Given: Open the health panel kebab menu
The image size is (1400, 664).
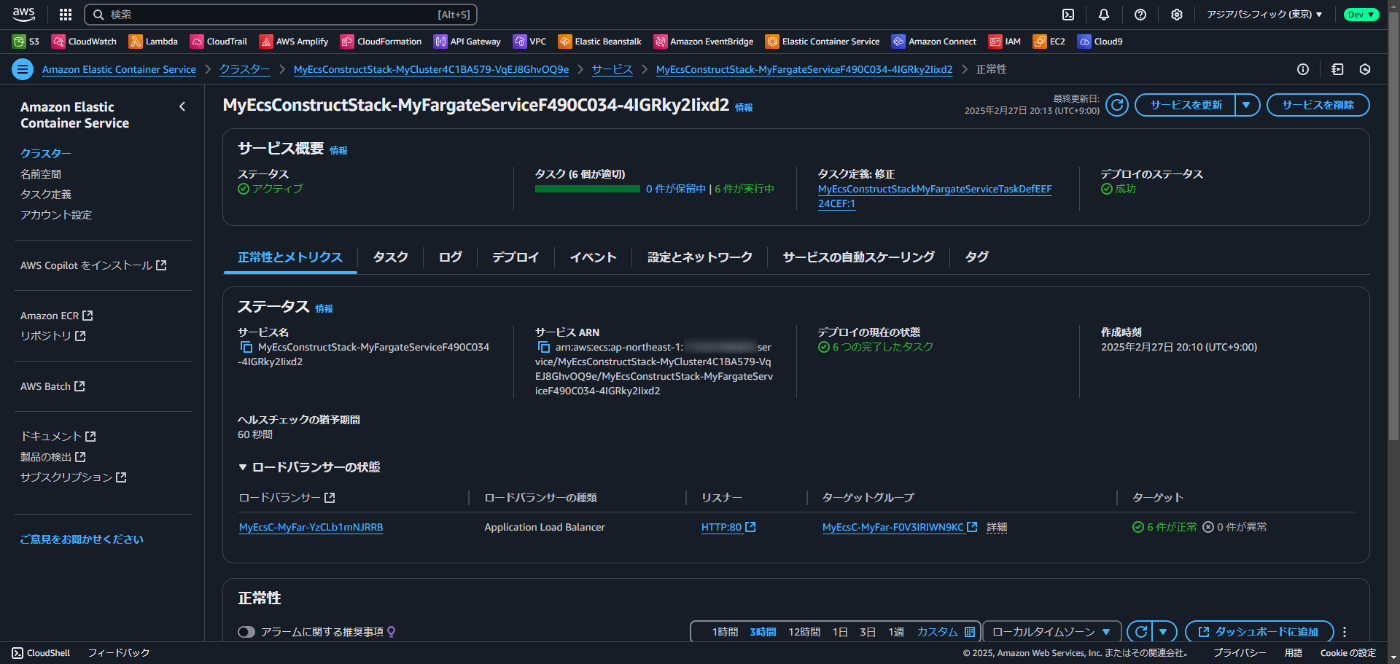Looking at the screenshot, I should click(1344, 632).
